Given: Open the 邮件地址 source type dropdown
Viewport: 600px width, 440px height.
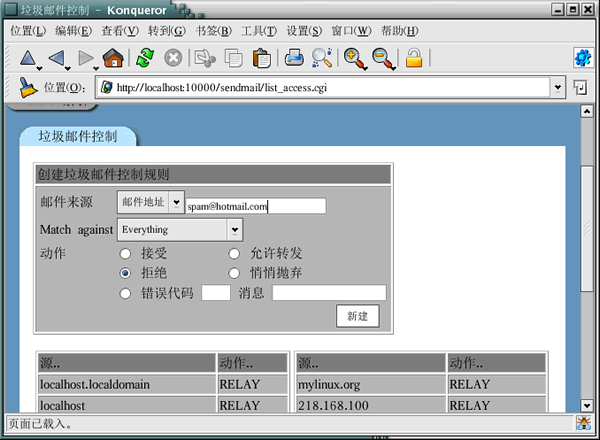Looking at the screenshot, I should pyautogui.click(x=151, y=202).
